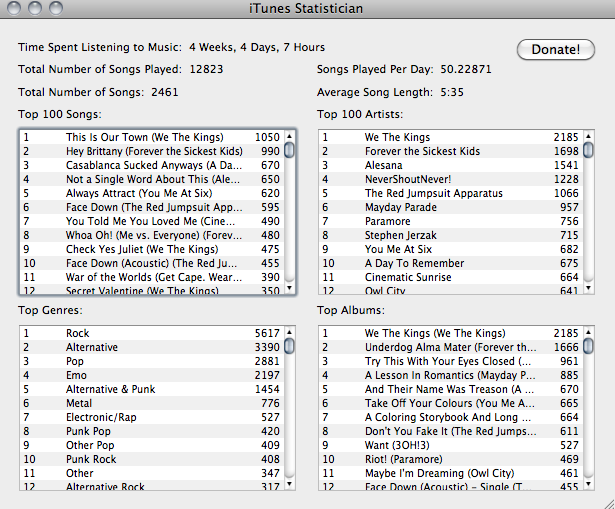
Task: Click Top Songs list scroll up arrow
Action: [x=289, y=136]
